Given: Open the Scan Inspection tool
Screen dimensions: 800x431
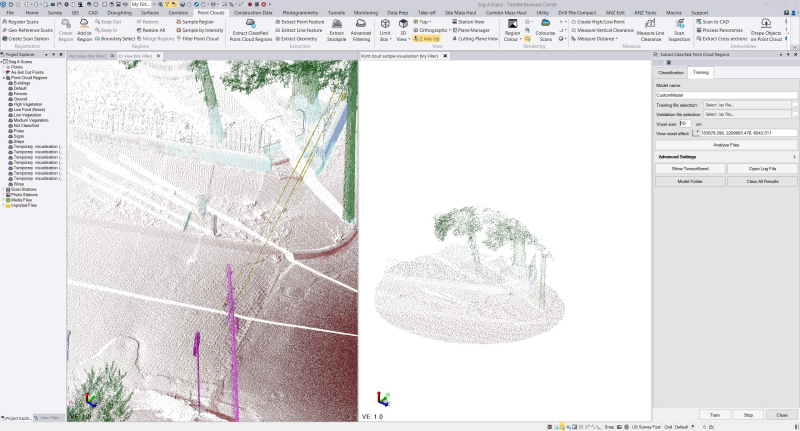Looking at the screenshot, I should [x=679, y=25].
